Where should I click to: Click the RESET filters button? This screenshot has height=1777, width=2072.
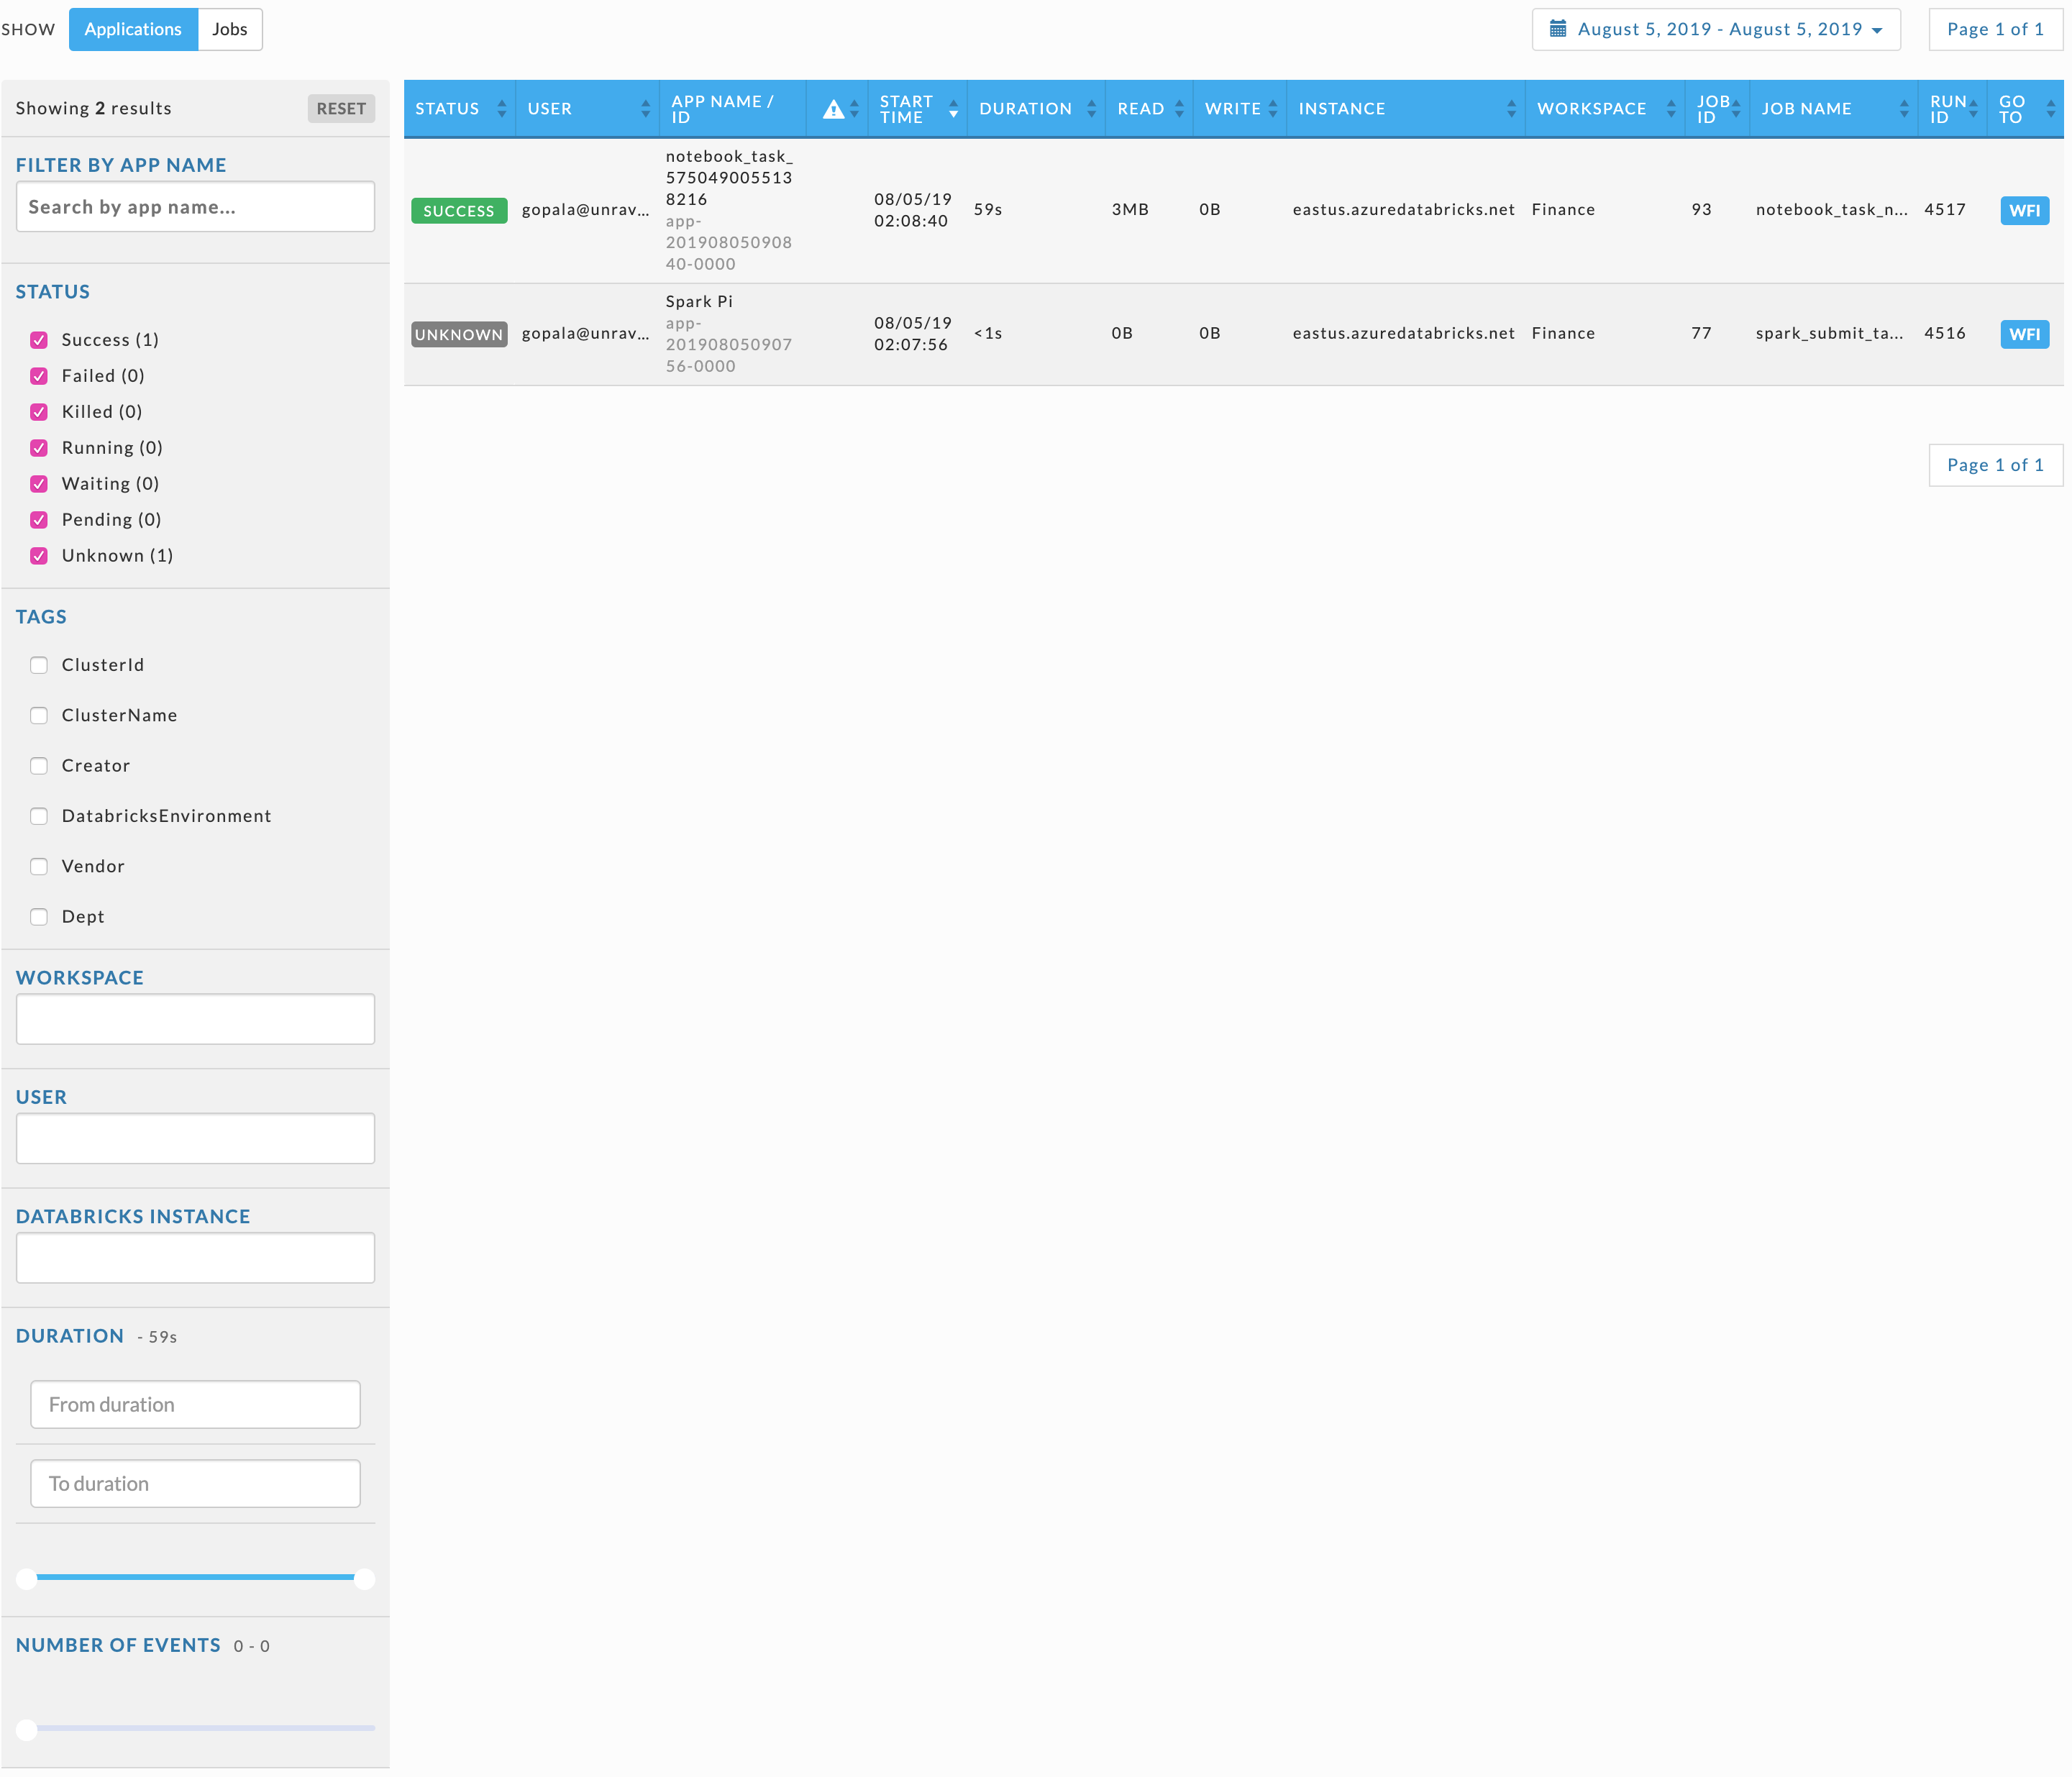coord(341,108)
